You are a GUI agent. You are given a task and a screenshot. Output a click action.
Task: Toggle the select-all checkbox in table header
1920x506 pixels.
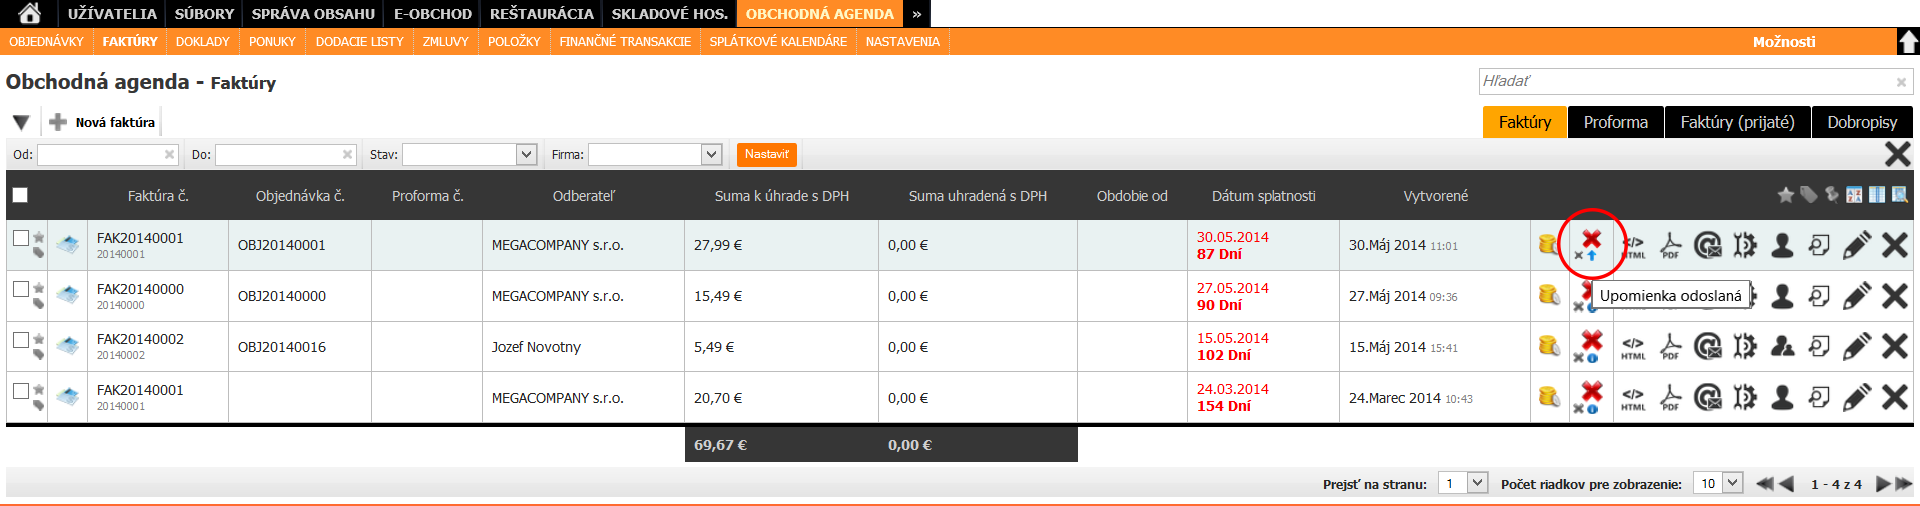[20, 195]
